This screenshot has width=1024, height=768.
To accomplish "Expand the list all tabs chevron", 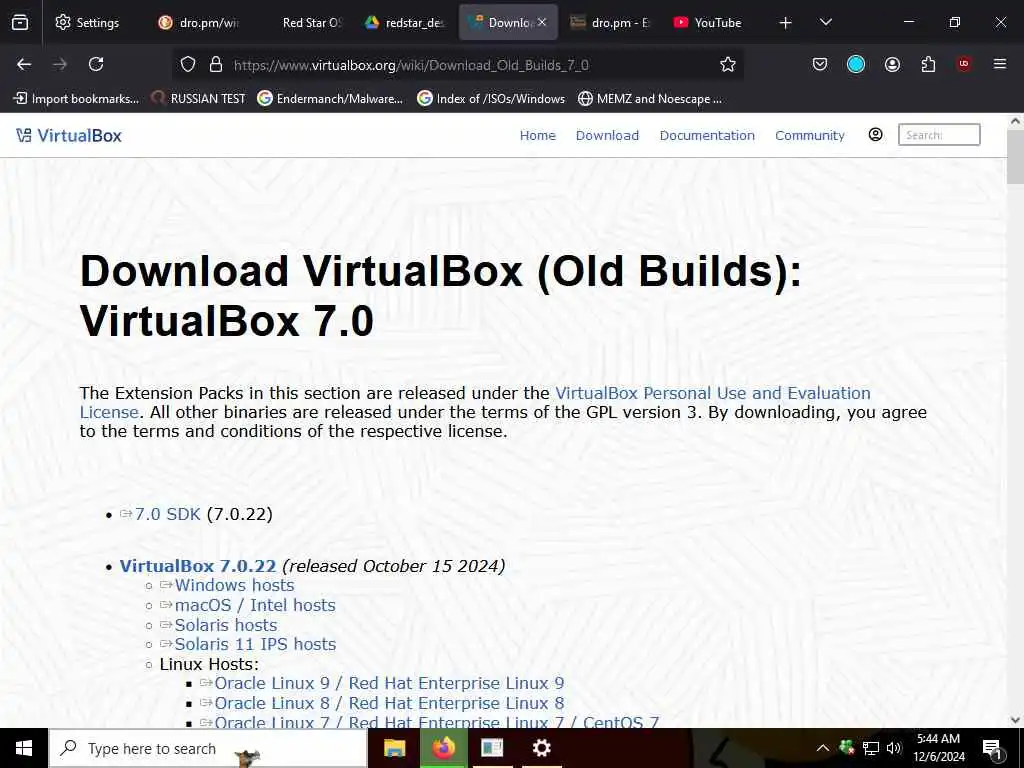I will pyautogui.click(x=825, y=22).
